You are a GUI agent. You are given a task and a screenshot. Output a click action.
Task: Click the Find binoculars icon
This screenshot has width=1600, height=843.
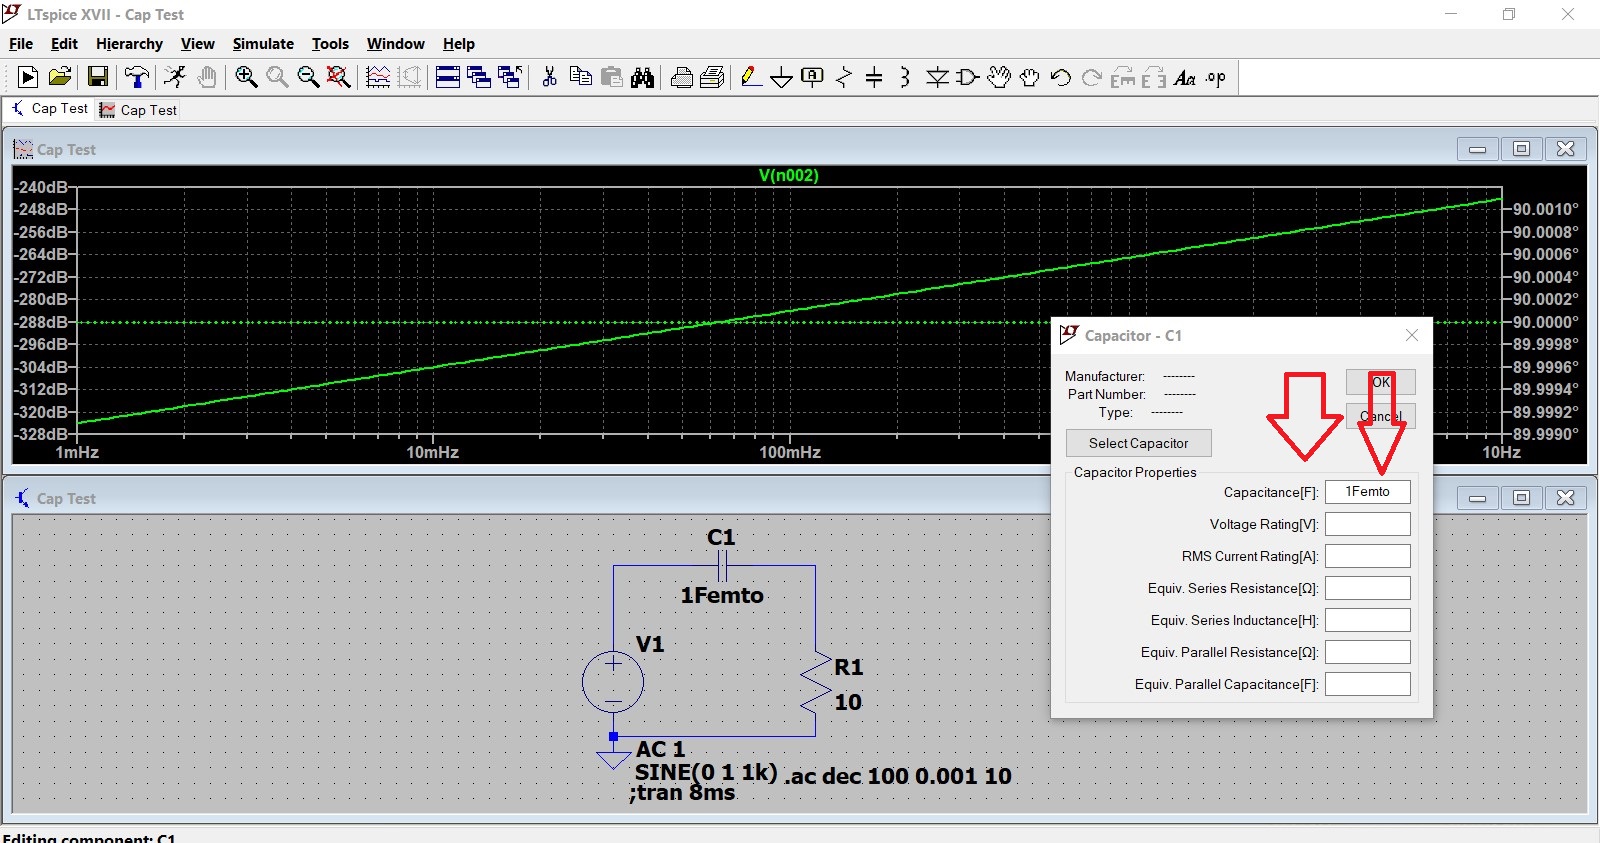tap(642, 77)
